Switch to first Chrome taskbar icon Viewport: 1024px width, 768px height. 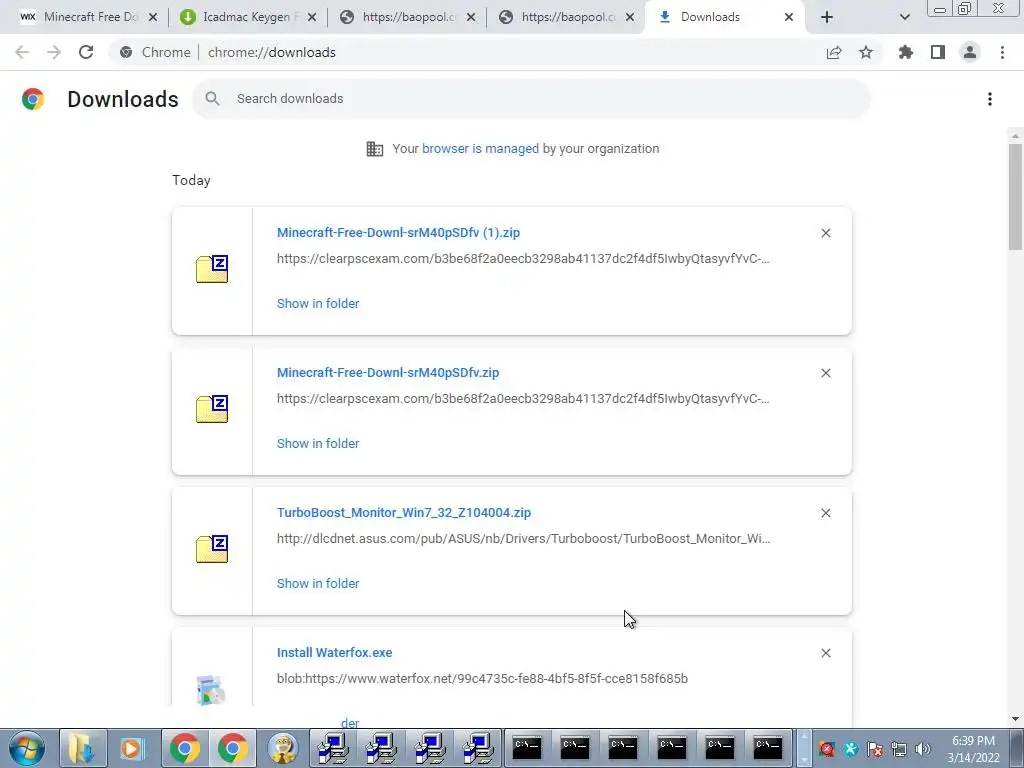tap(185, 748)
